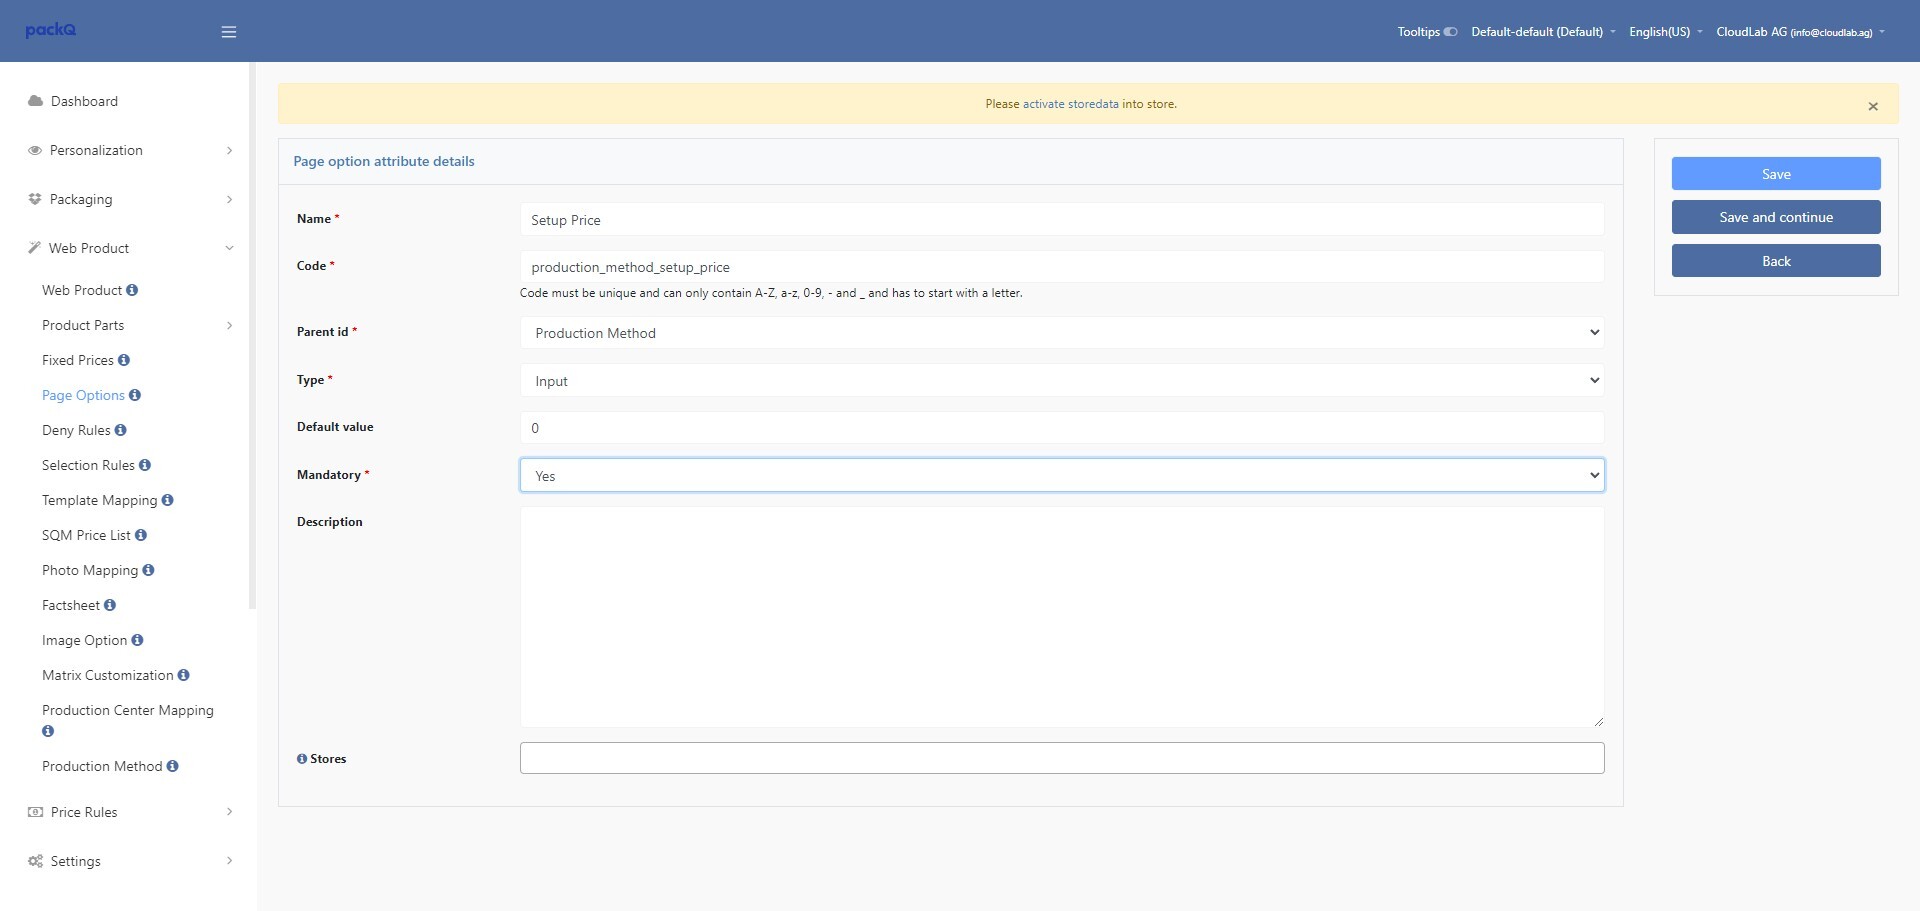1920x911 pixels.
Task: Open Image Option page
Action: coord(84,640)
